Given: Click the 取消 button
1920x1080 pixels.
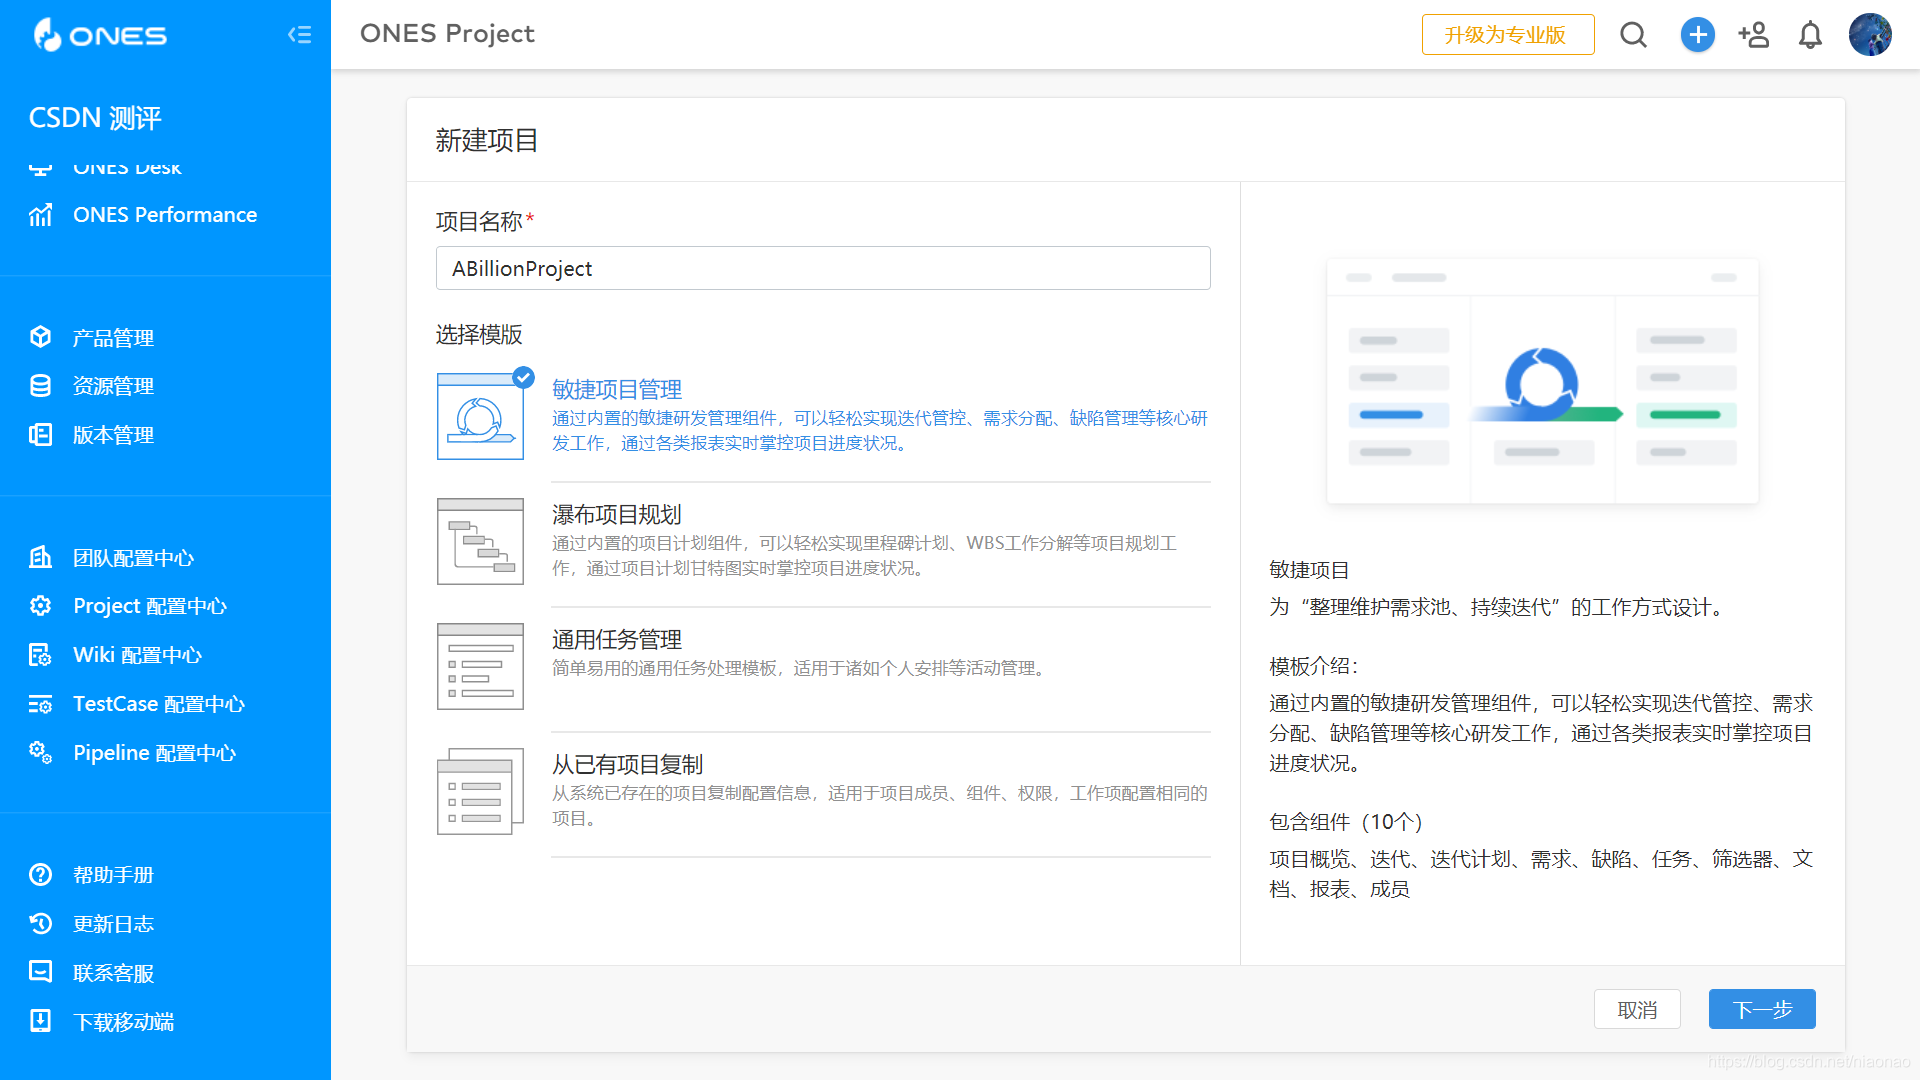Looking at the screenshot, I should pyautogui.click(x=1637, y=1009).
